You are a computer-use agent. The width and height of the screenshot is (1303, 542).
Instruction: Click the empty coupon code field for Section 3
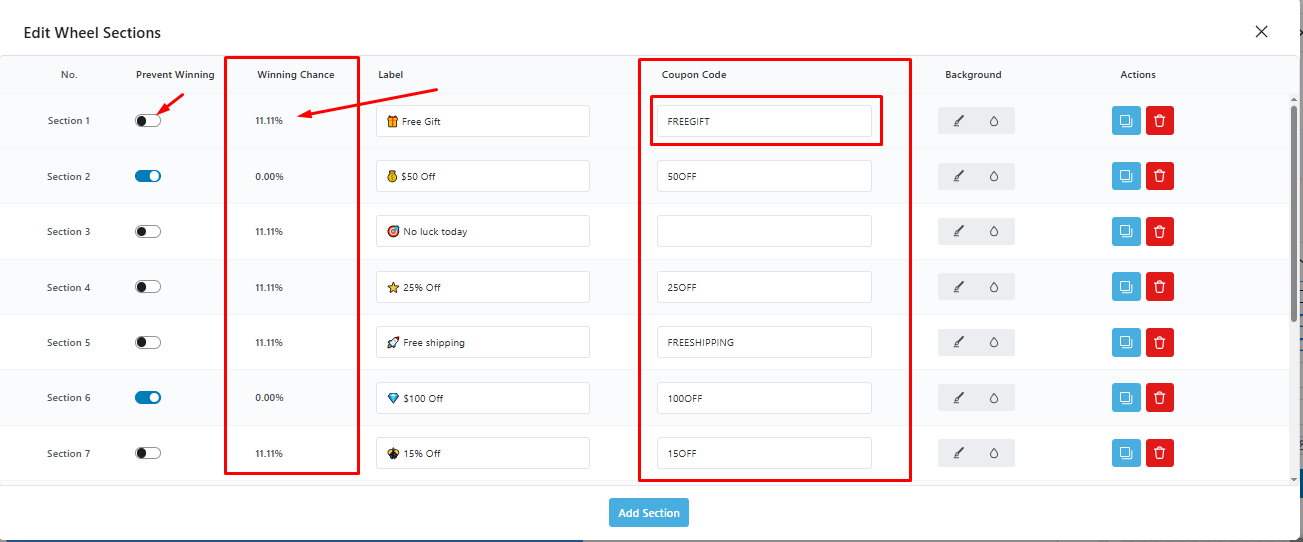point(764,231)
